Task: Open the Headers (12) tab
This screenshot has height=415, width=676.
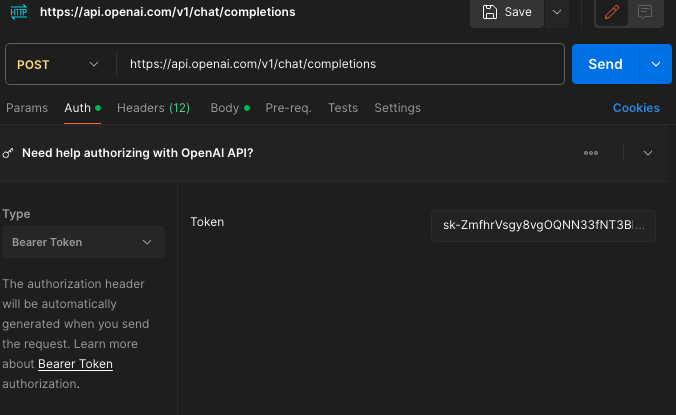Action: click(x=153, y=108)
